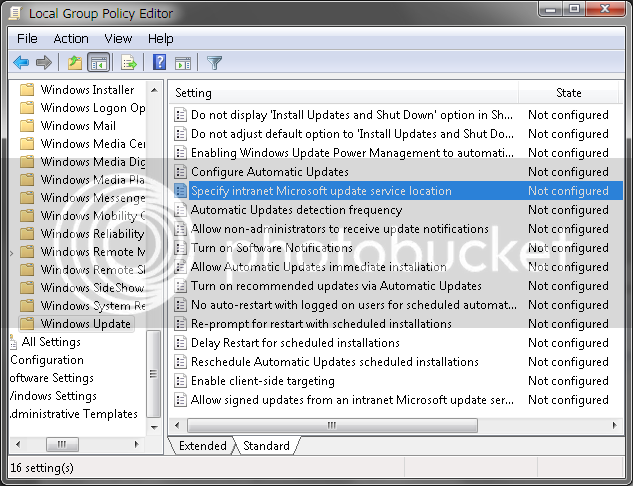Click the Up one level folder icon
This screenshot has width=633, height=486.
(x=75, y=63)
